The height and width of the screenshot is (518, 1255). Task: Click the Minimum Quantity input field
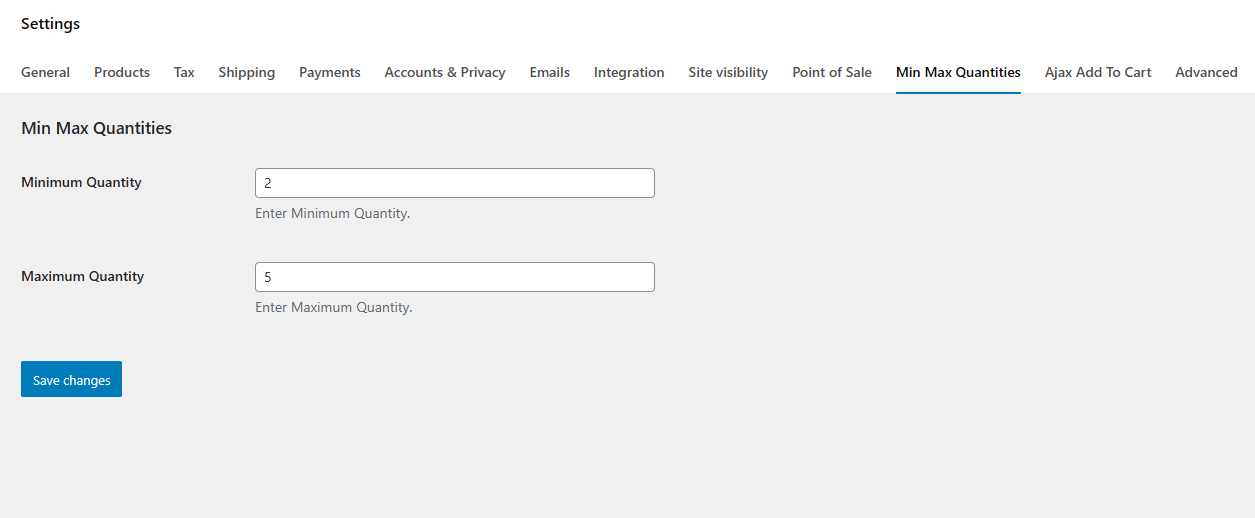click(x=455, y=183)
